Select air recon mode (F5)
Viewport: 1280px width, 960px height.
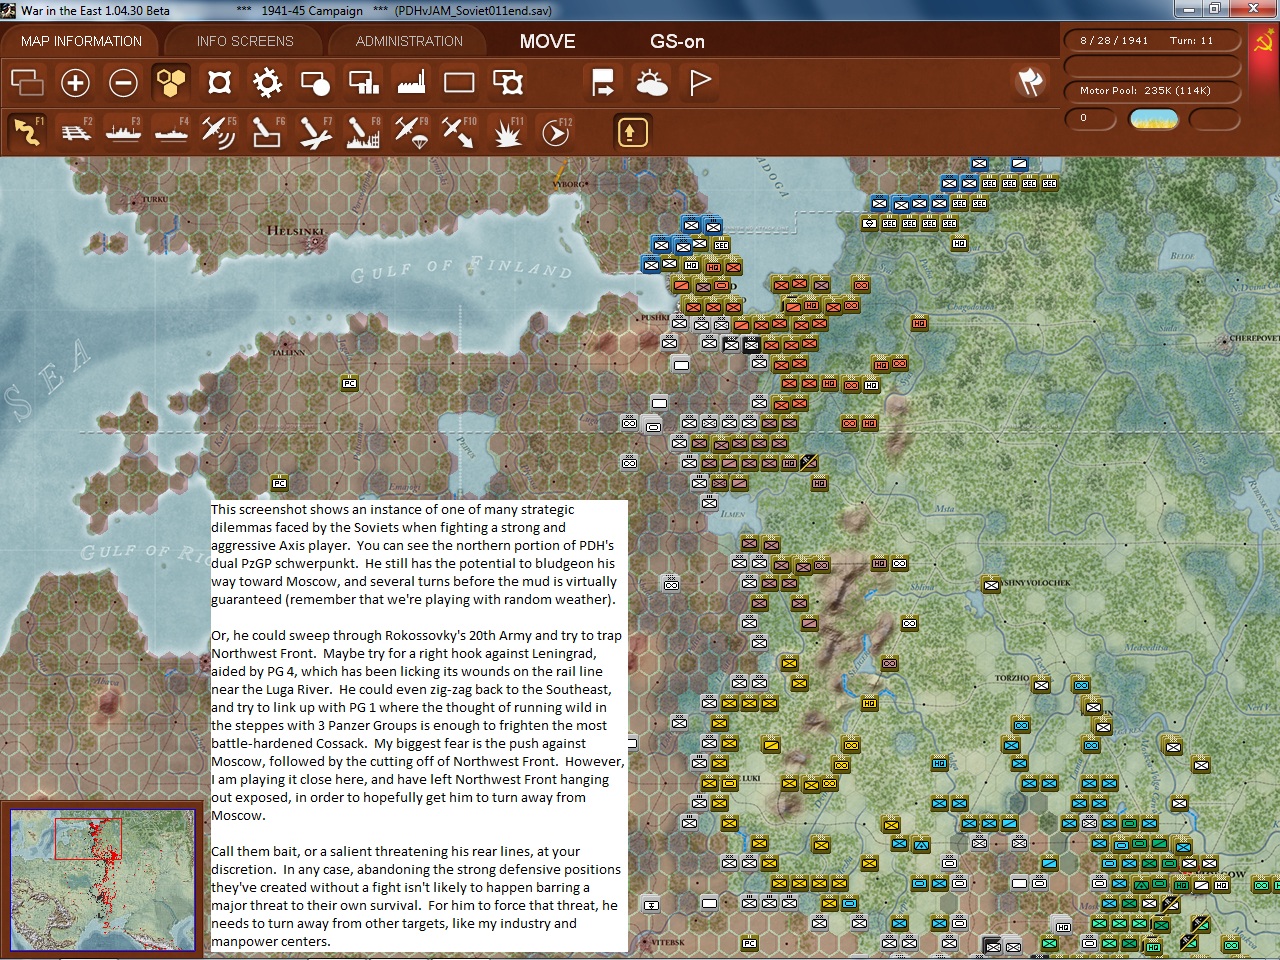[x=219, y=132]
